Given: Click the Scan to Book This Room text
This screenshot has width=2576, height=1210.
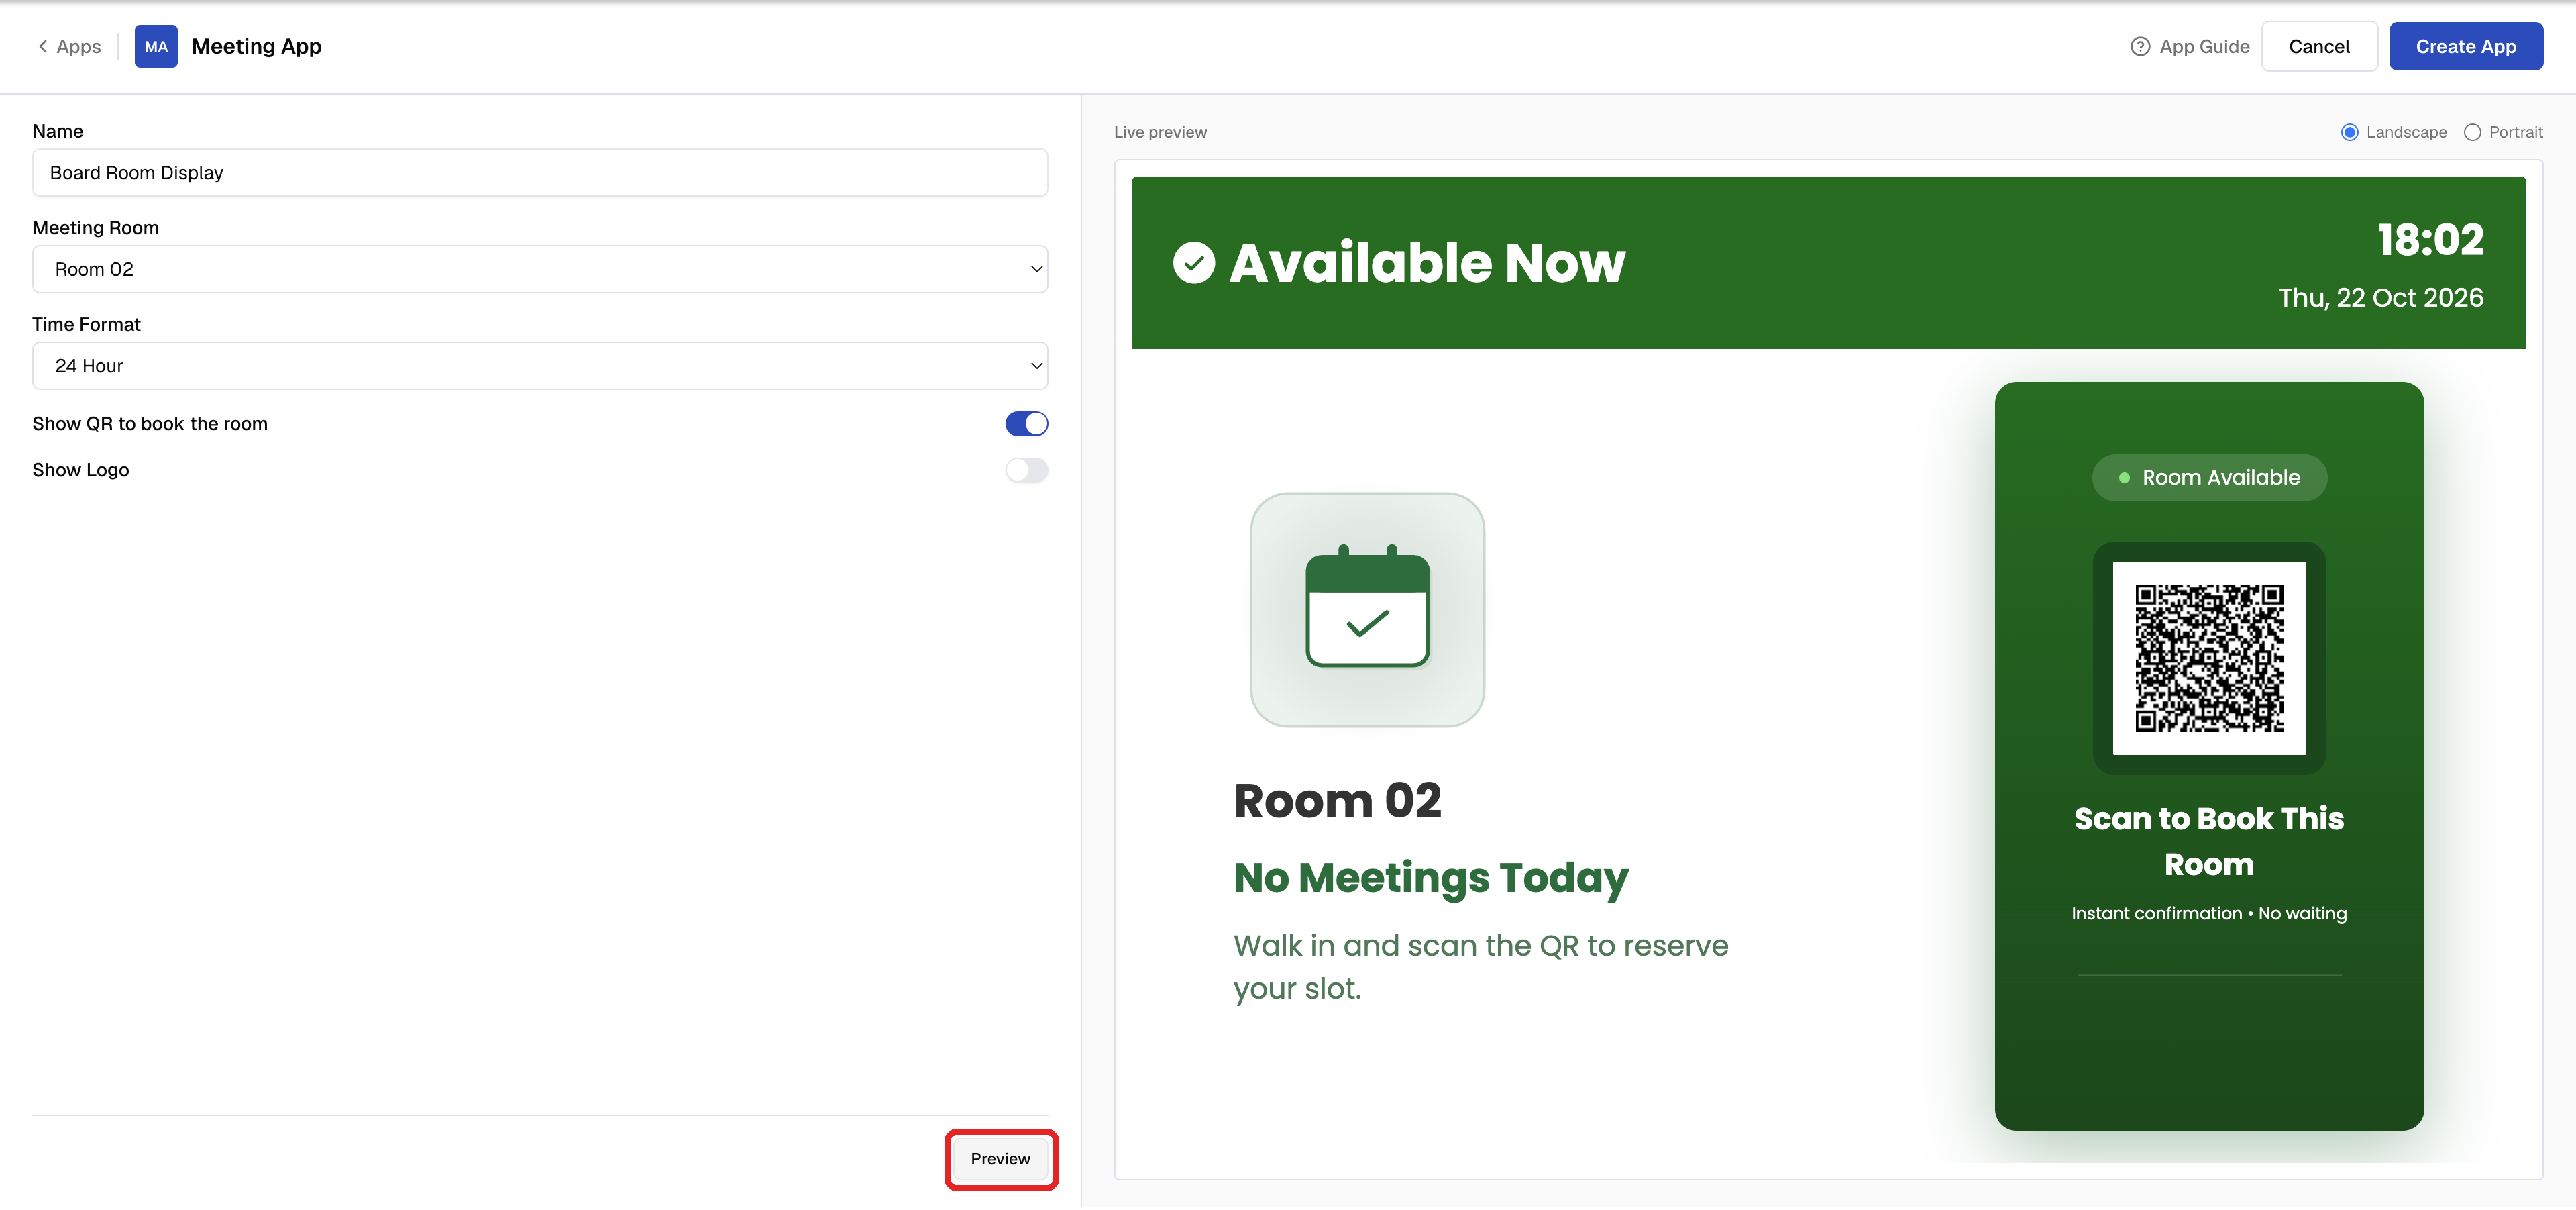Looking at the screenshot, I should pyautogui.click(x=2209, y=841).
